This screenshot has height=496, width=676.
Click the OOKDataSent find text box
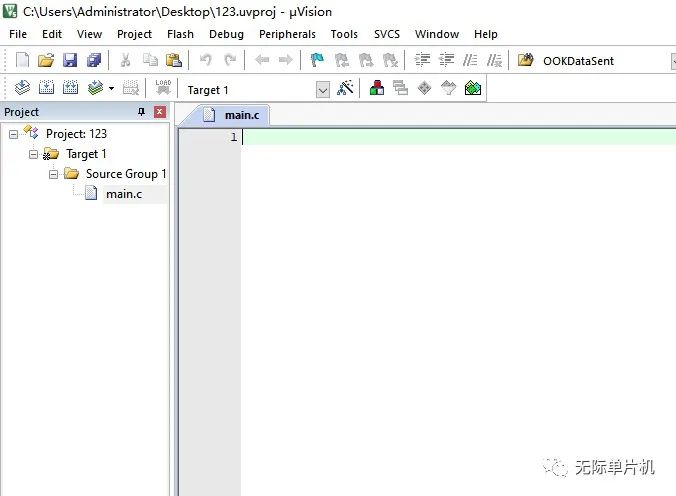[x=604, y=61]
